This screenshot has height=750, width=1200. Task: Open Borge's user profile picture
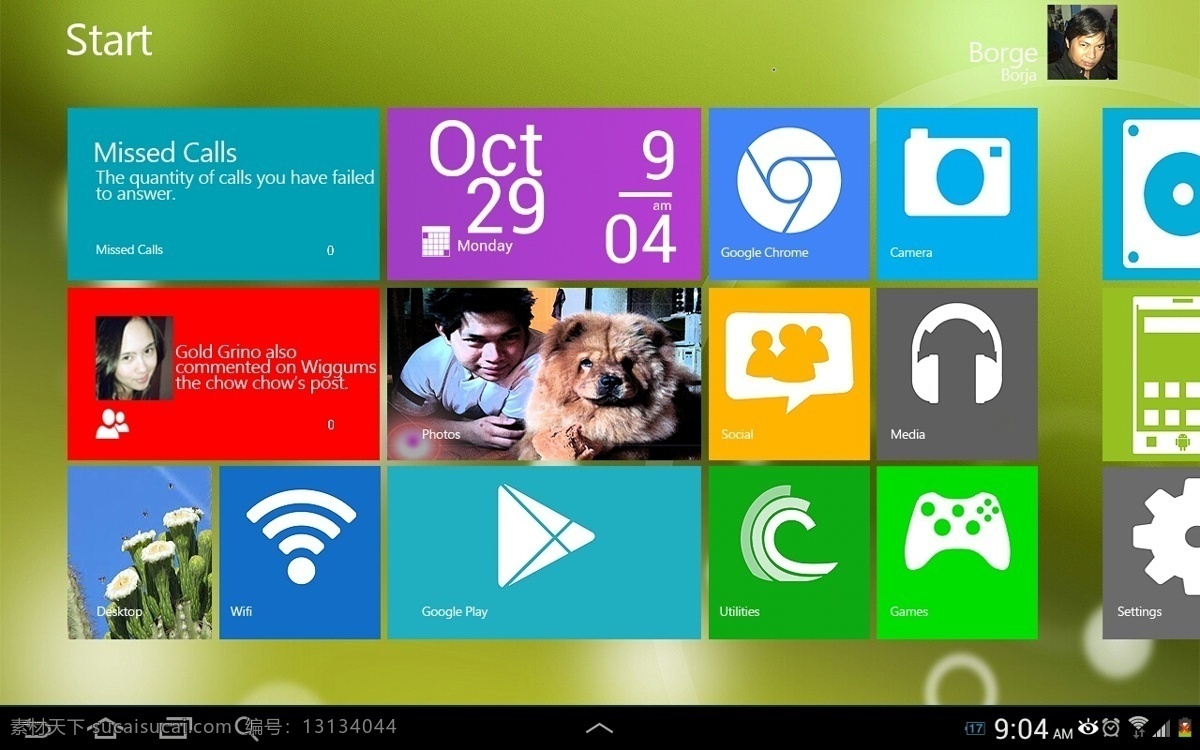coord(1082,42)
